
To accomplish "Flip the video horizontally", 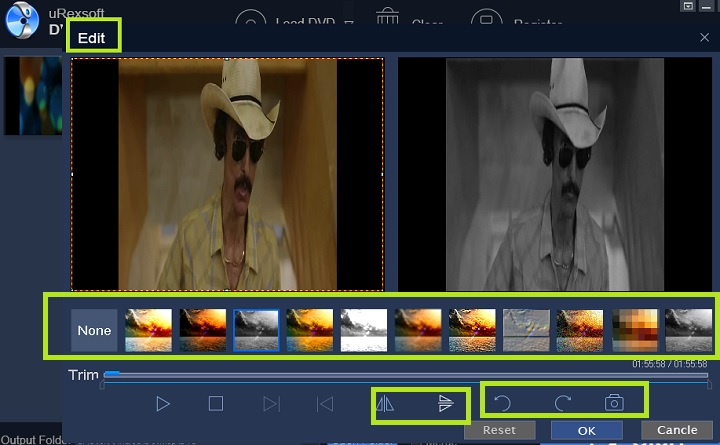I will [385, 404].
